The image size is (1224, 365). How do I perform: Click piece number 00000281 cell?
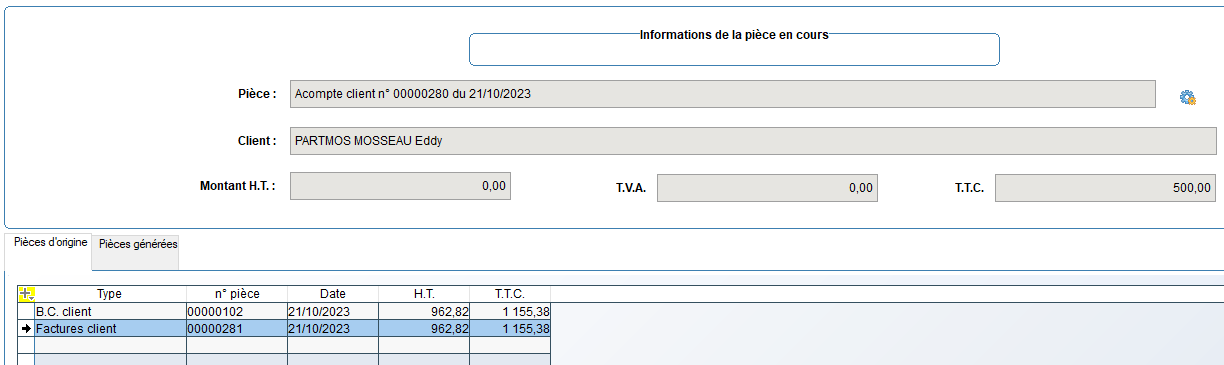237,328
